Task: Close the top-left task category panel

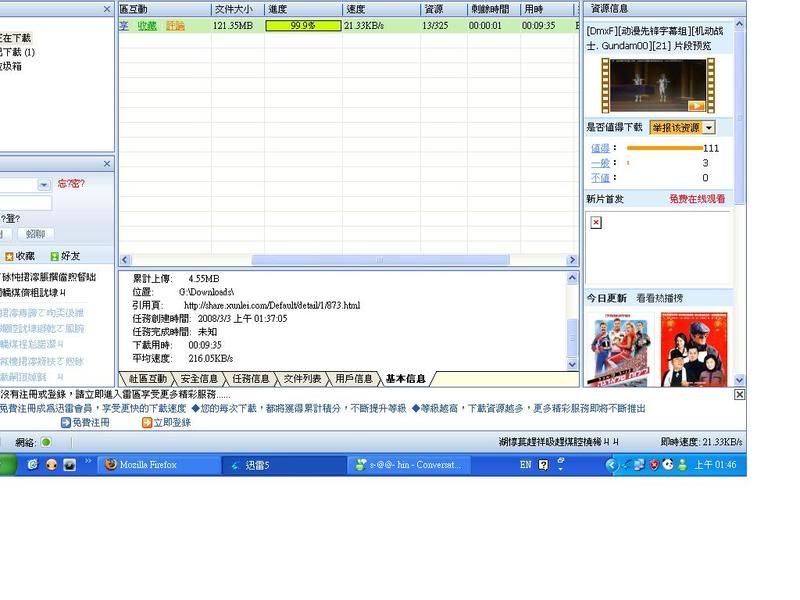Action: [107, 9]
